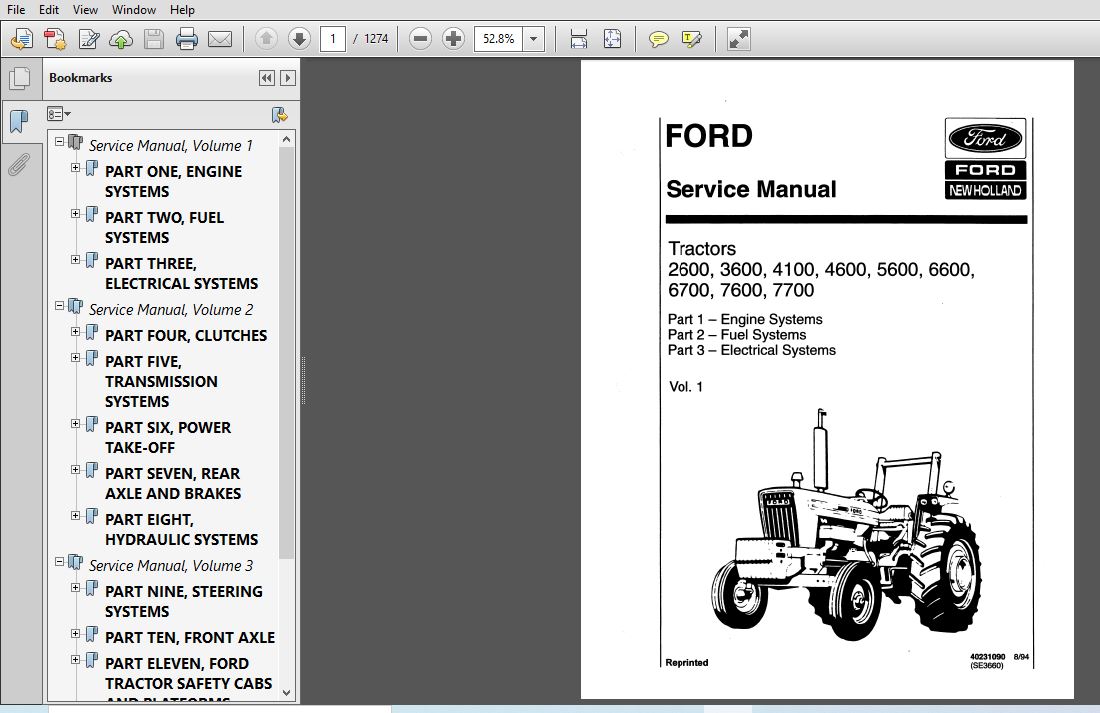Add a sticky note comment

(658, 39)
